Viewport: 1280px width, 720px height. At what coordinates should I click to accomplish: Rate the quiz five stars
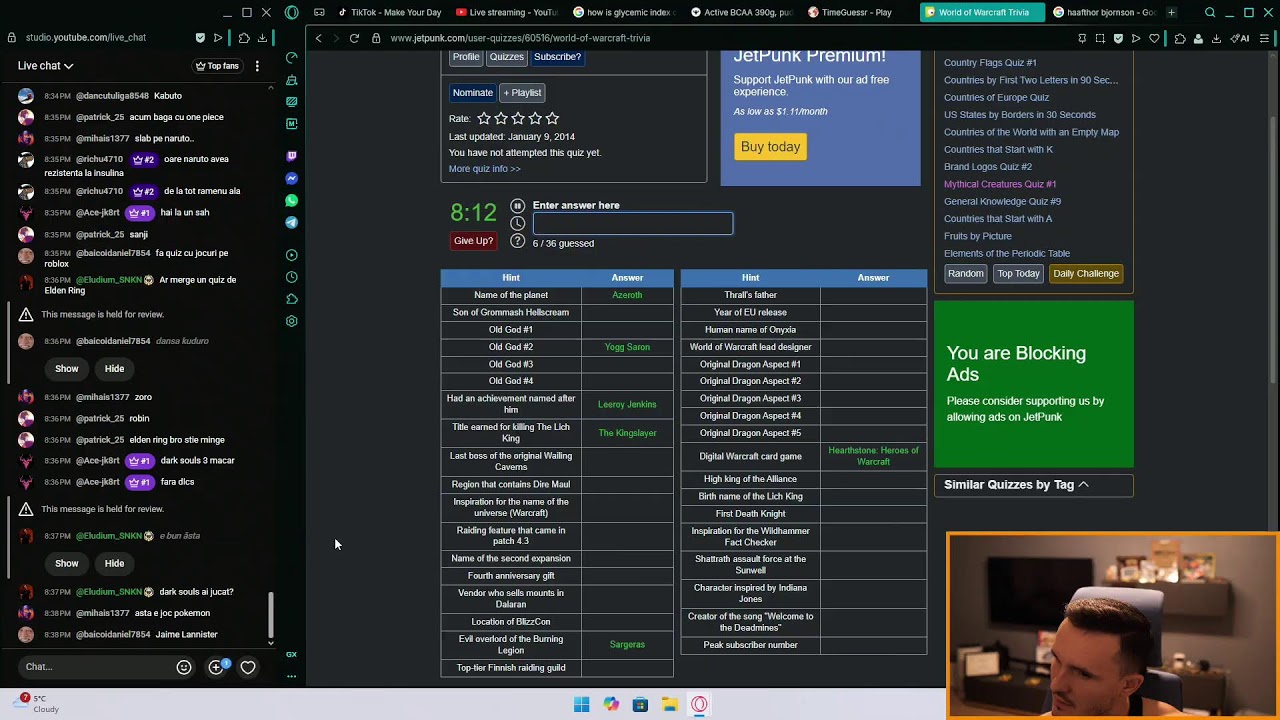coord(552,119)
